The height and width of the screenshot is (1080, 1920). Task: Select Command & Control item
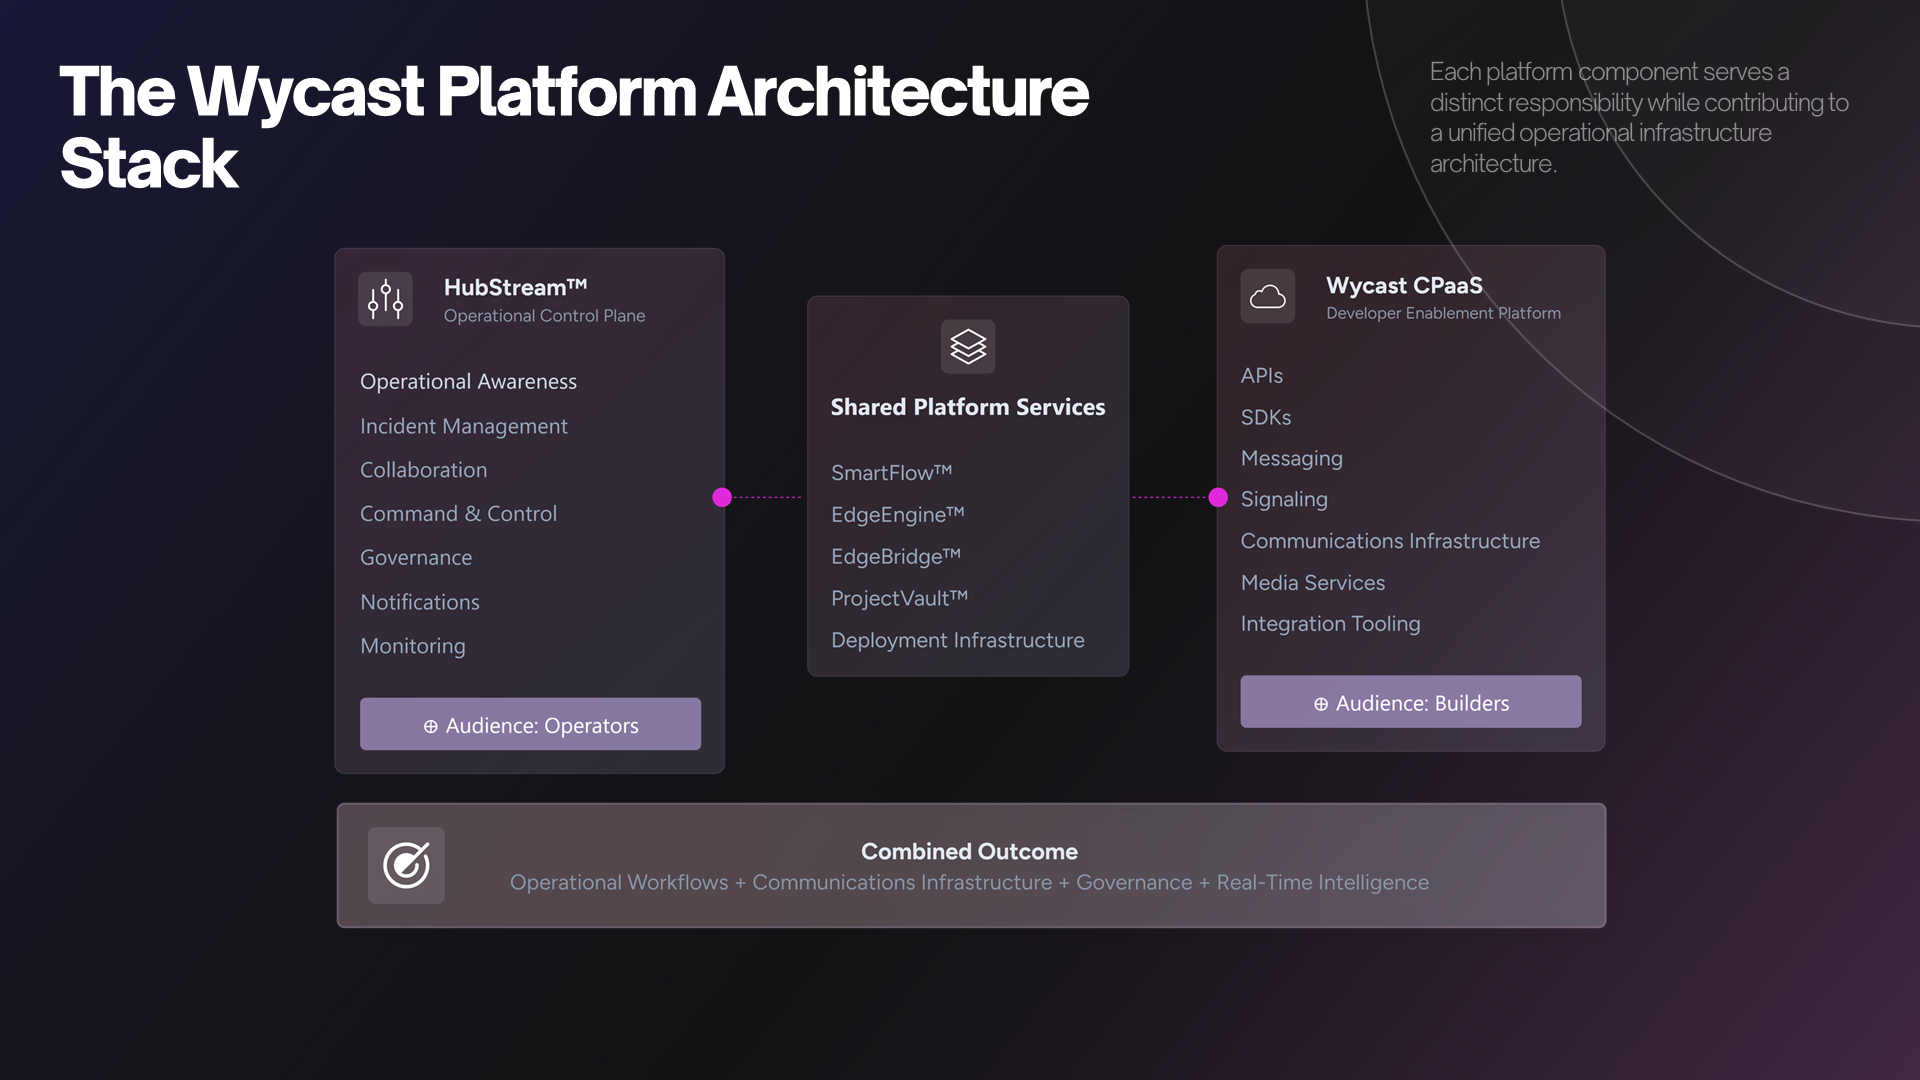click(x=458, y=514)
